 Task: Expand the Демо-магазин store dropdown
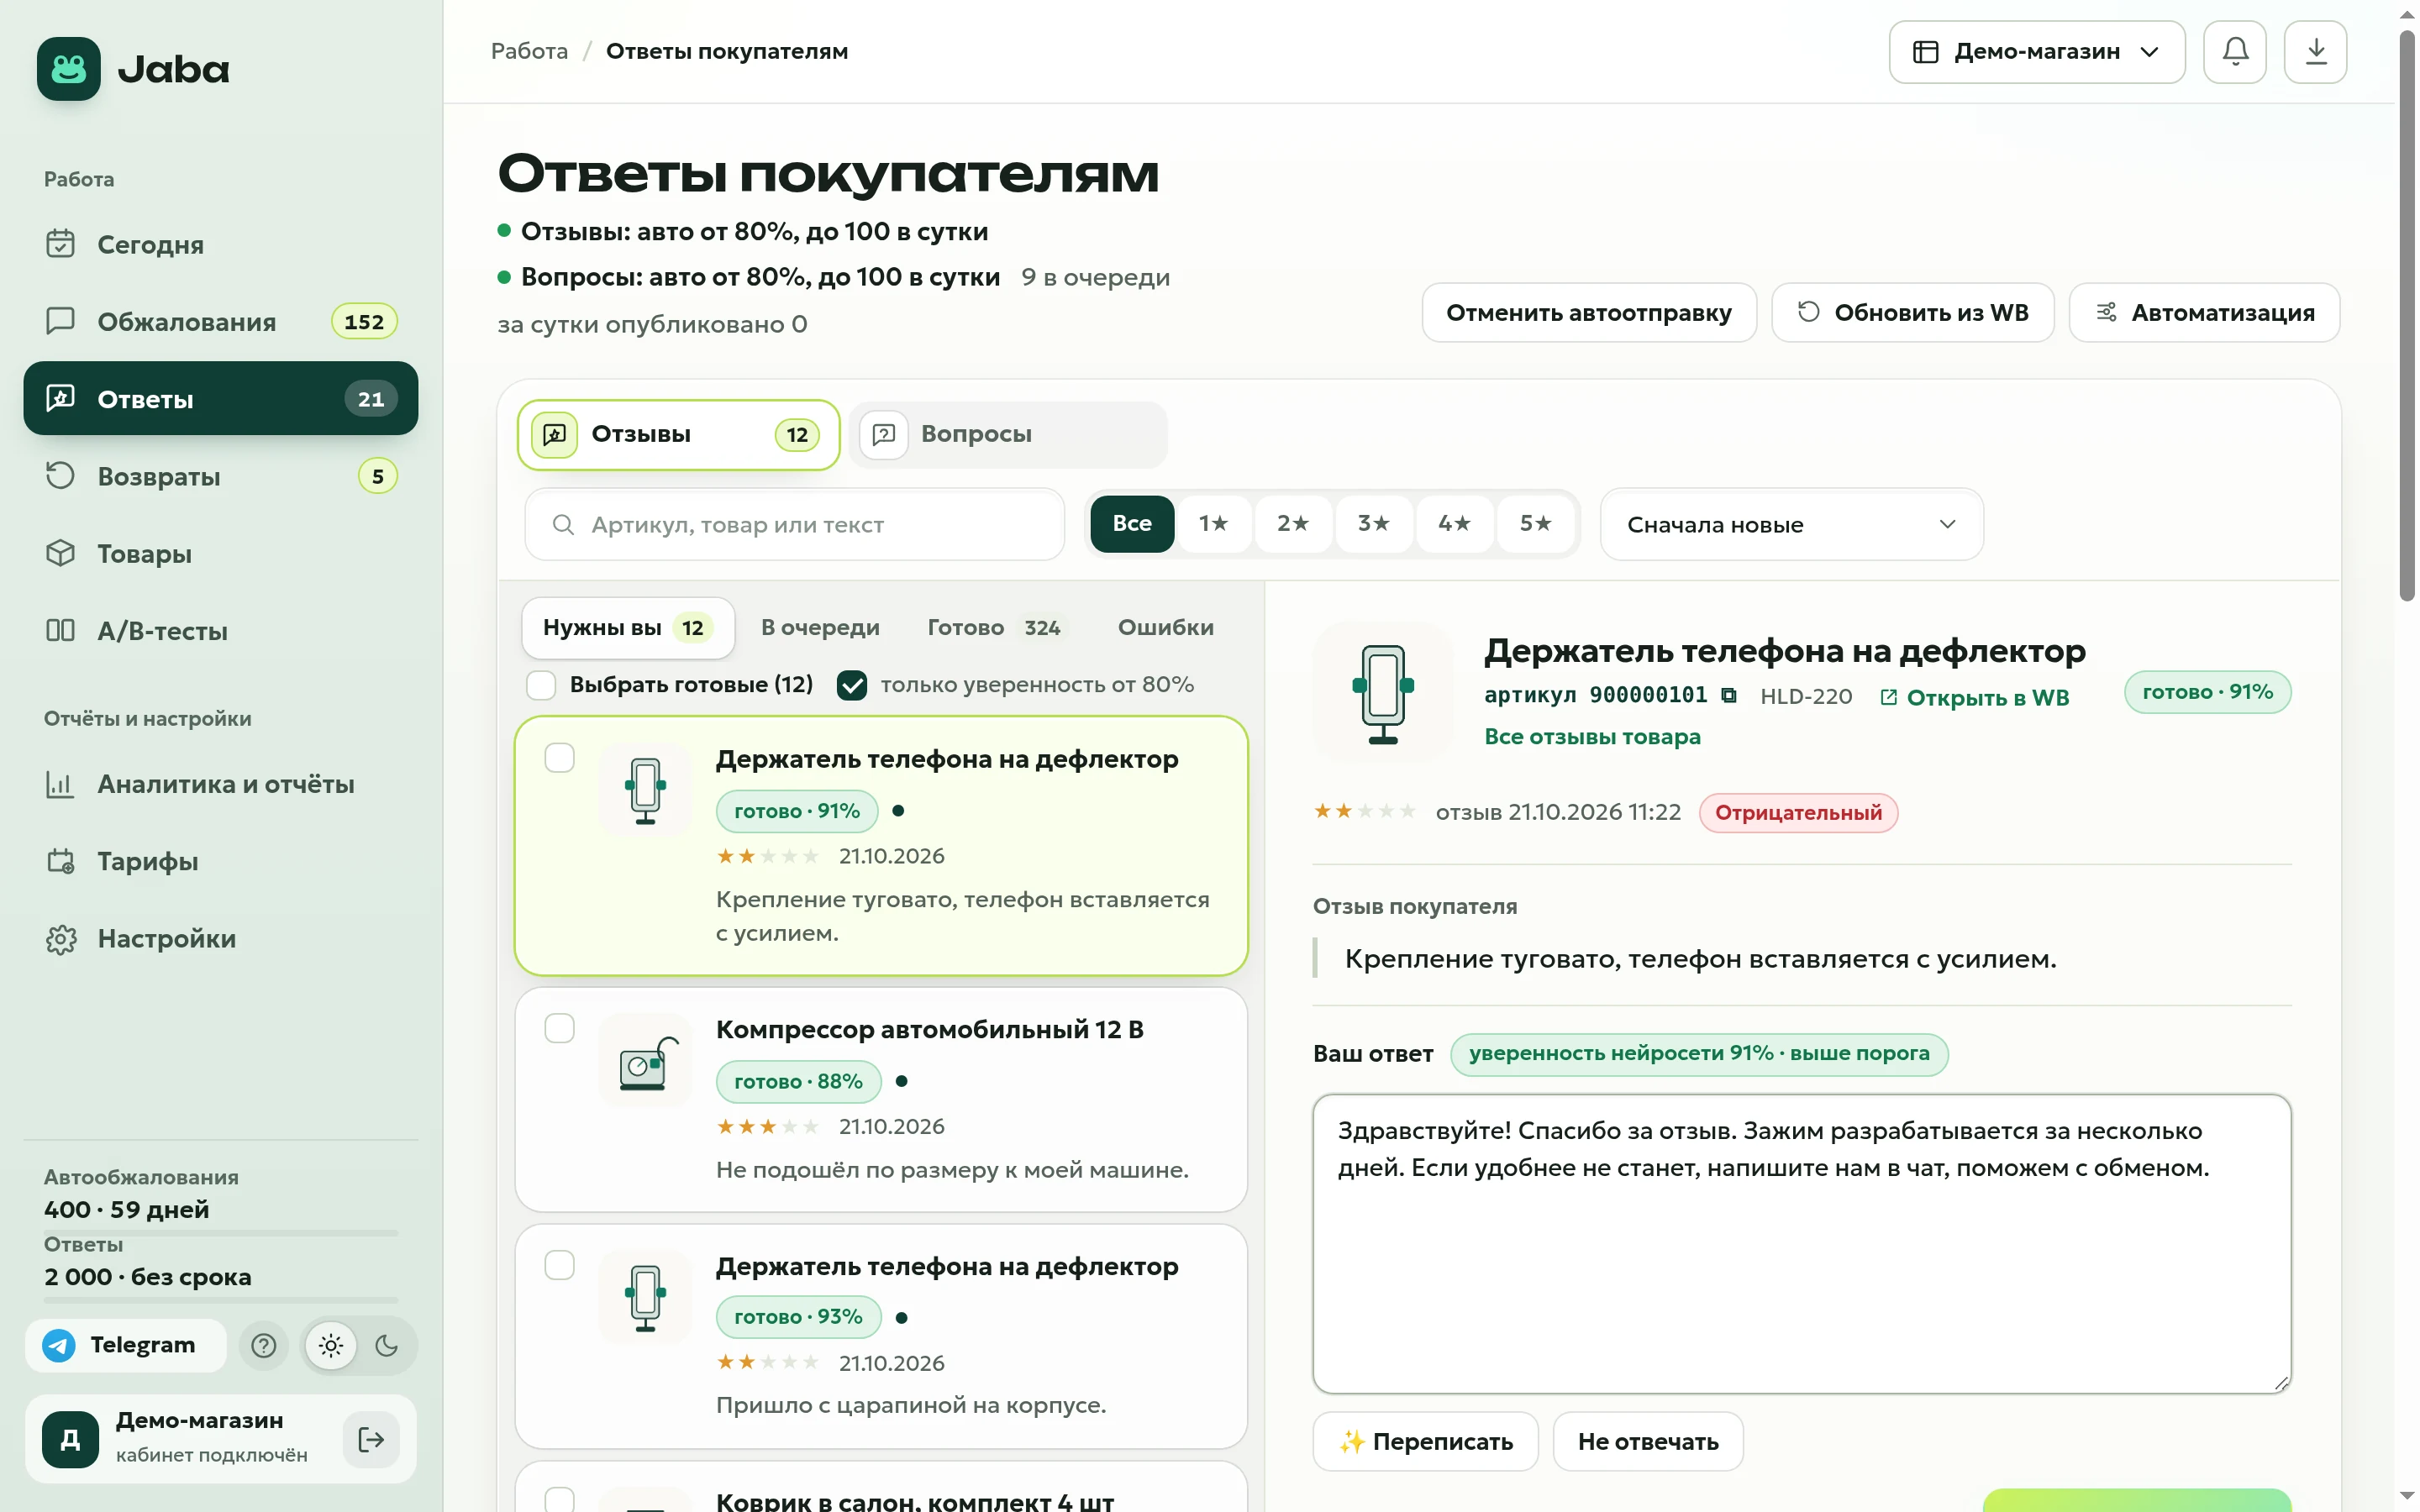pos(2036,51)
